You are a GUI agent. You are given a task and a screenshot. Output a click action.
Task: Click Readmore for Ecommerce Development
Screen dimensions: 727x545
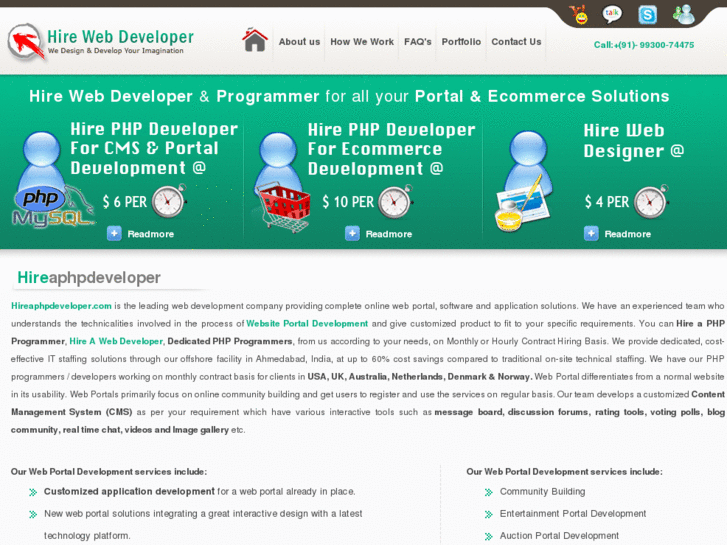click(389, 234)
